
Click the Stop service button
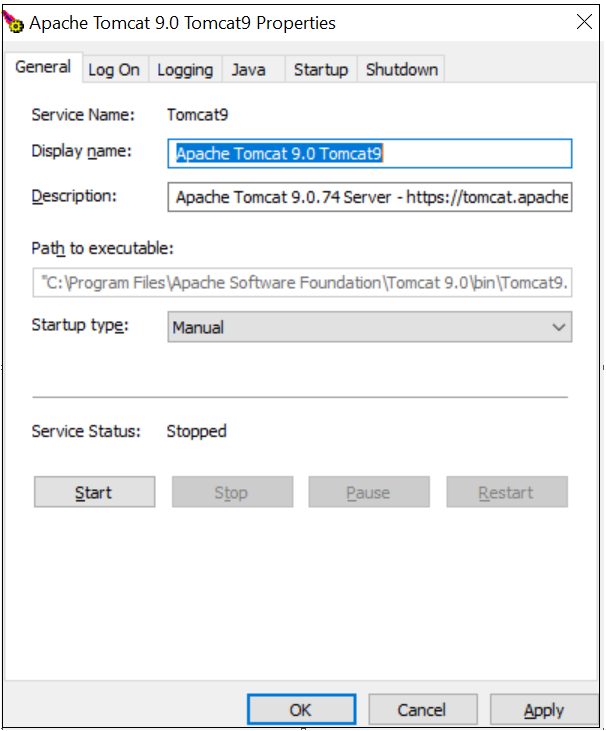click(x=232, y=492)
